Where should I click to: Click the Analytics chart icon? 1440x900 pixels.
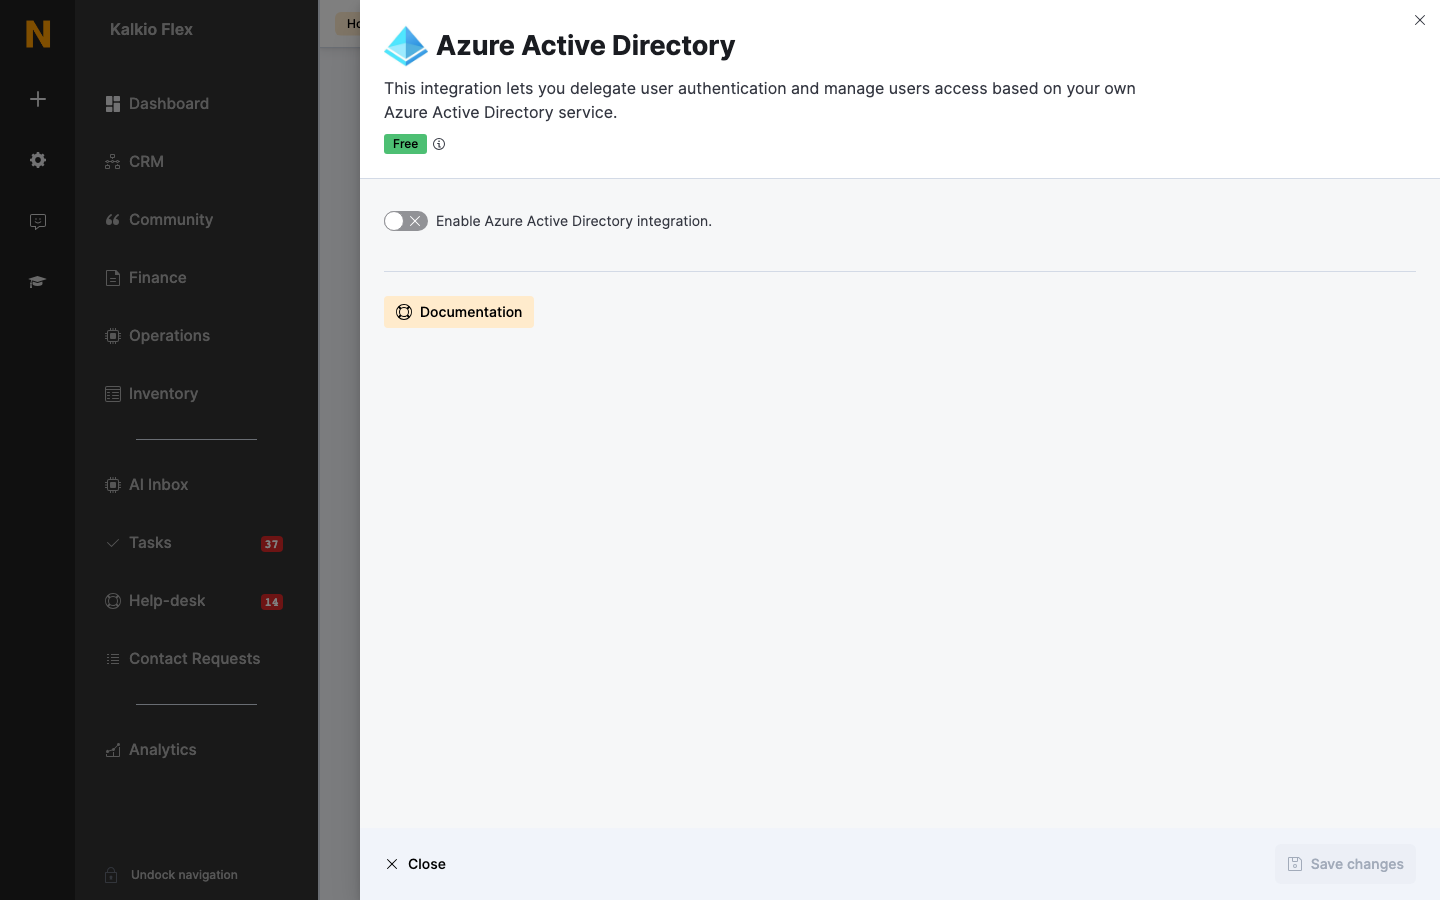113,750
